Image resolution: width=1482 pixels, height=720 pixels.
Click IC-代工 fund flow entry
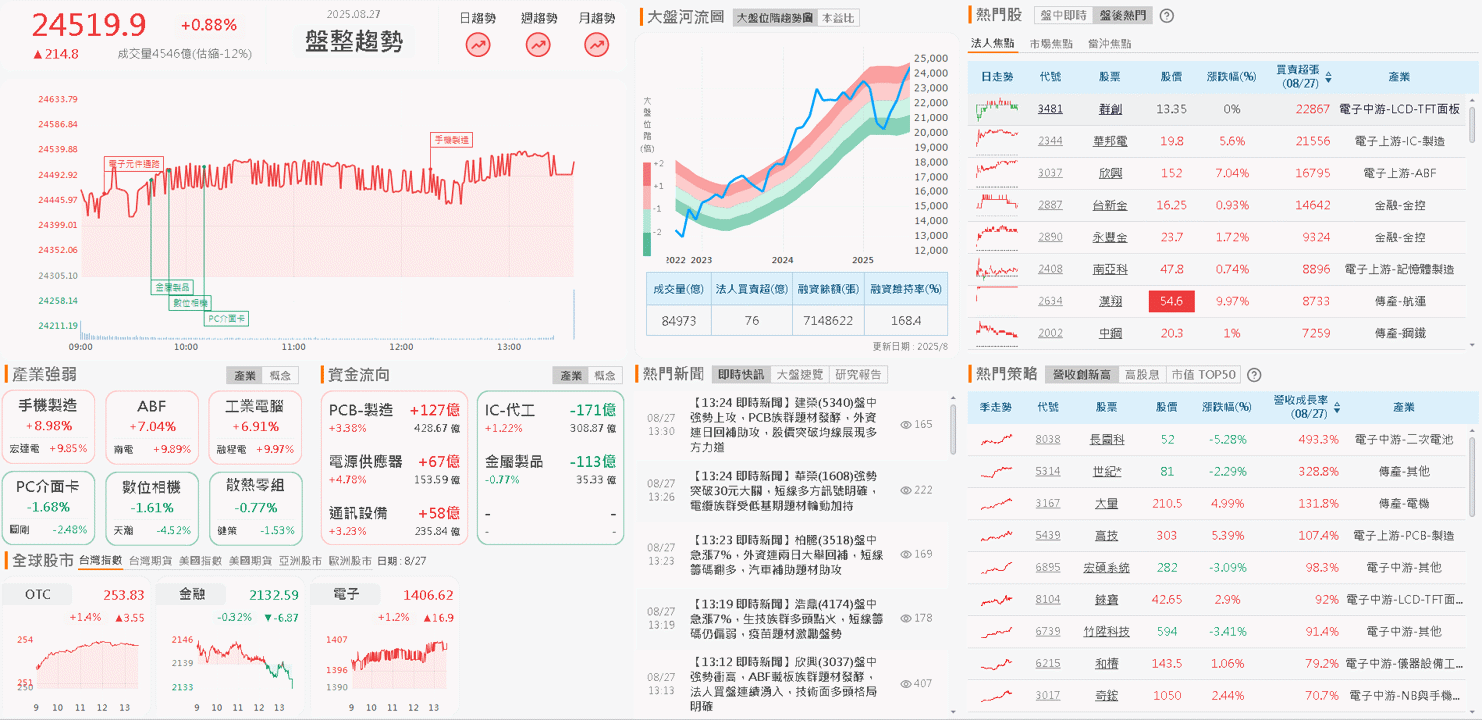click(x=549, y=418)
